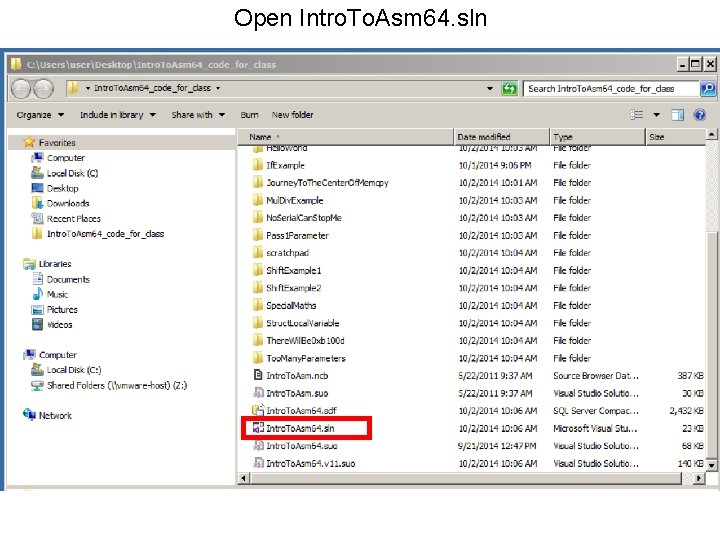The image size is (720, 540).
Task: Select IntroToAsm64.sdf file icon
Action: pos(258,410)
